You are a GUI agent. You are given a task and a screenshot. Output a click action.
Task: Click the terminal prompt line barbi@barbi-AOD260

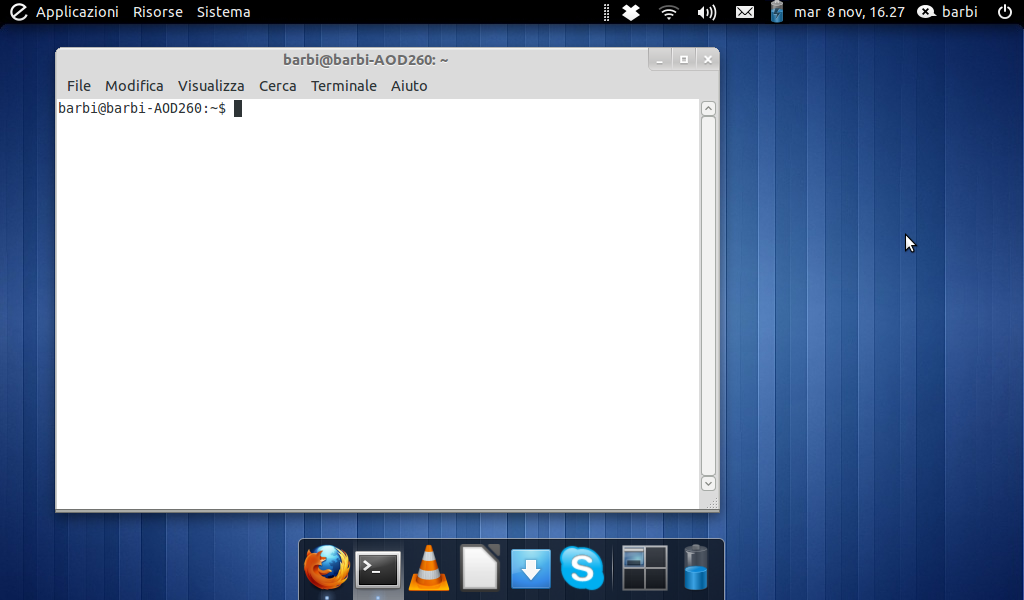(x=142, y=108)
